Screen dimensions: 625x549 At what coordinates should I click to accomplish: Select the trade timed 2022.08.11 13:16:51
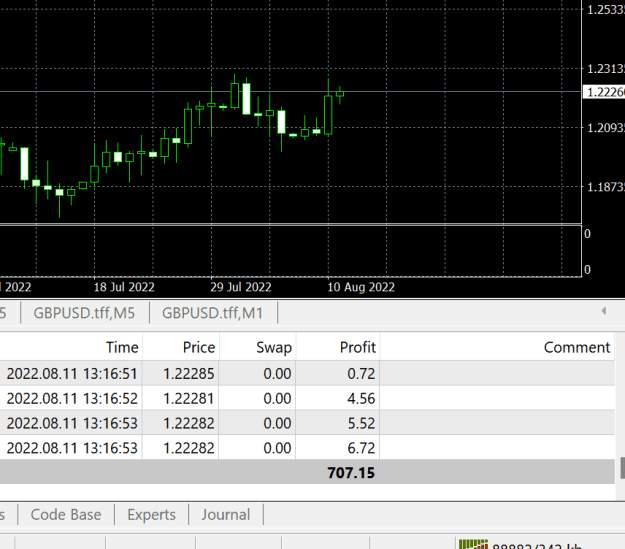307,374
